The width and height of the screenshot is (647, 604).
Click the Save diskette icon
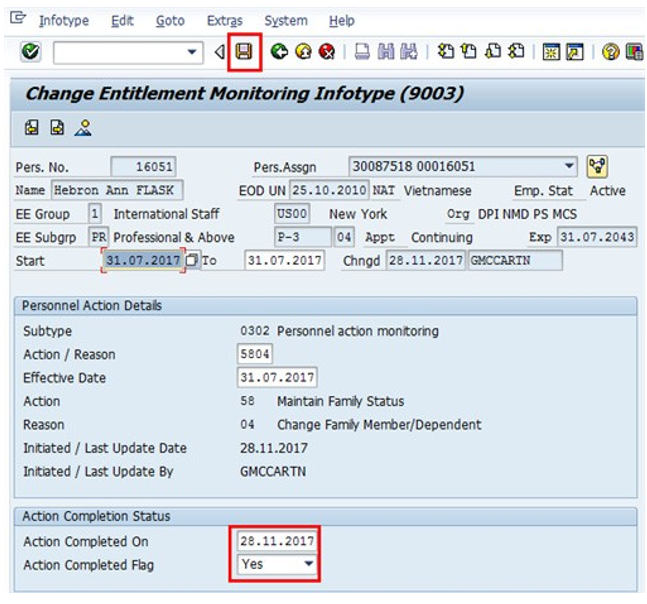click(x=244, y=52)
